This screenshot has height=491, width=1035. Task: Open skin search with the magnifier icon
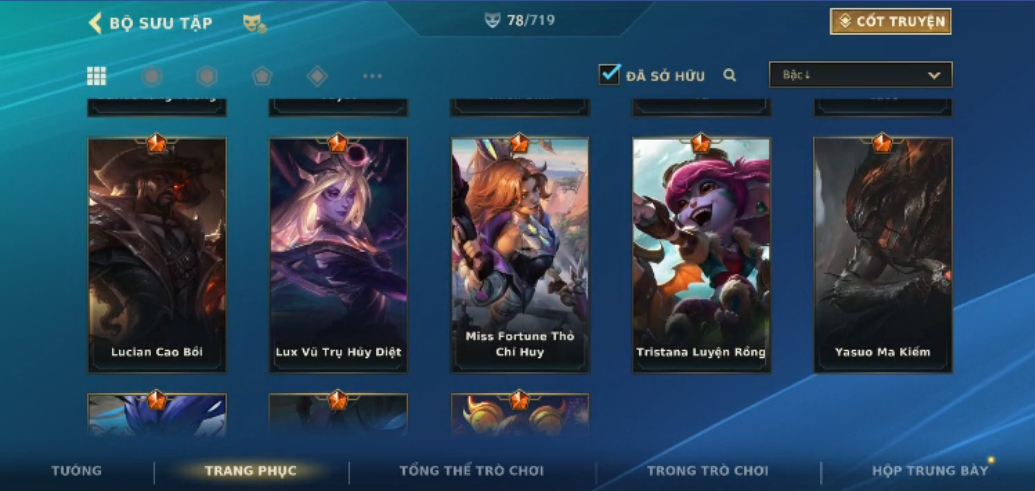[729, 75]
